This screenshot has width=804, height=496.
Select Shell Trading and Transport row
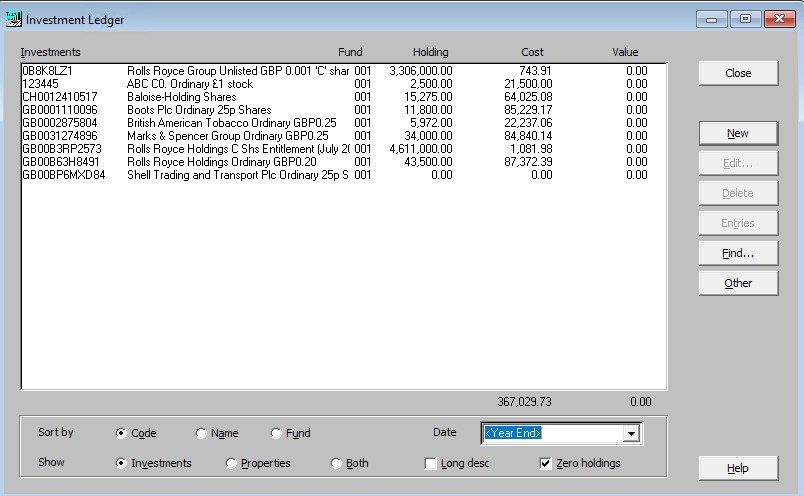344,175
